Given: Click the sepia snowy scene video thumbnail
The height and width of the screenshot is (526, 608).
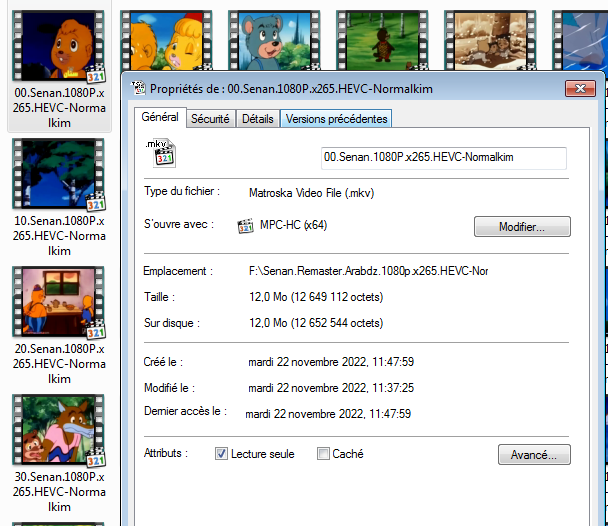Looking at the screenshot, I should click(490, 41).
